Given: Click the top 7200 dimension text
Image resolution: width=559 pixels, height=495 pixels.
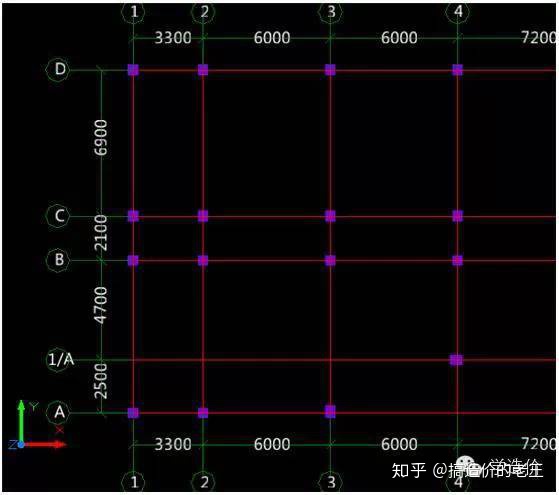Looking at the screenshot, I should [538, 38].
